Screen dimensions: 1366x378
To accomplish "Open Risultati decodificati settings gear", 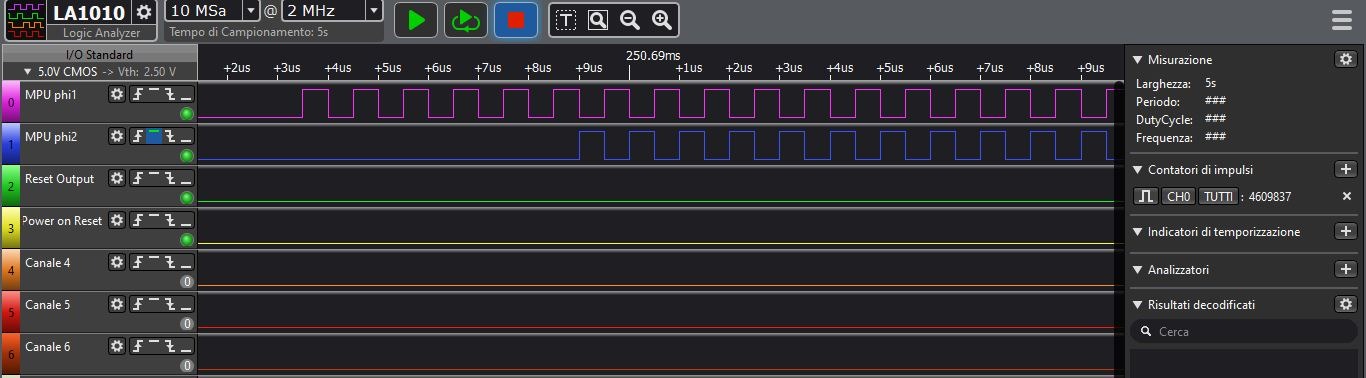I will pyautogui.click(x=1346, y=304).
